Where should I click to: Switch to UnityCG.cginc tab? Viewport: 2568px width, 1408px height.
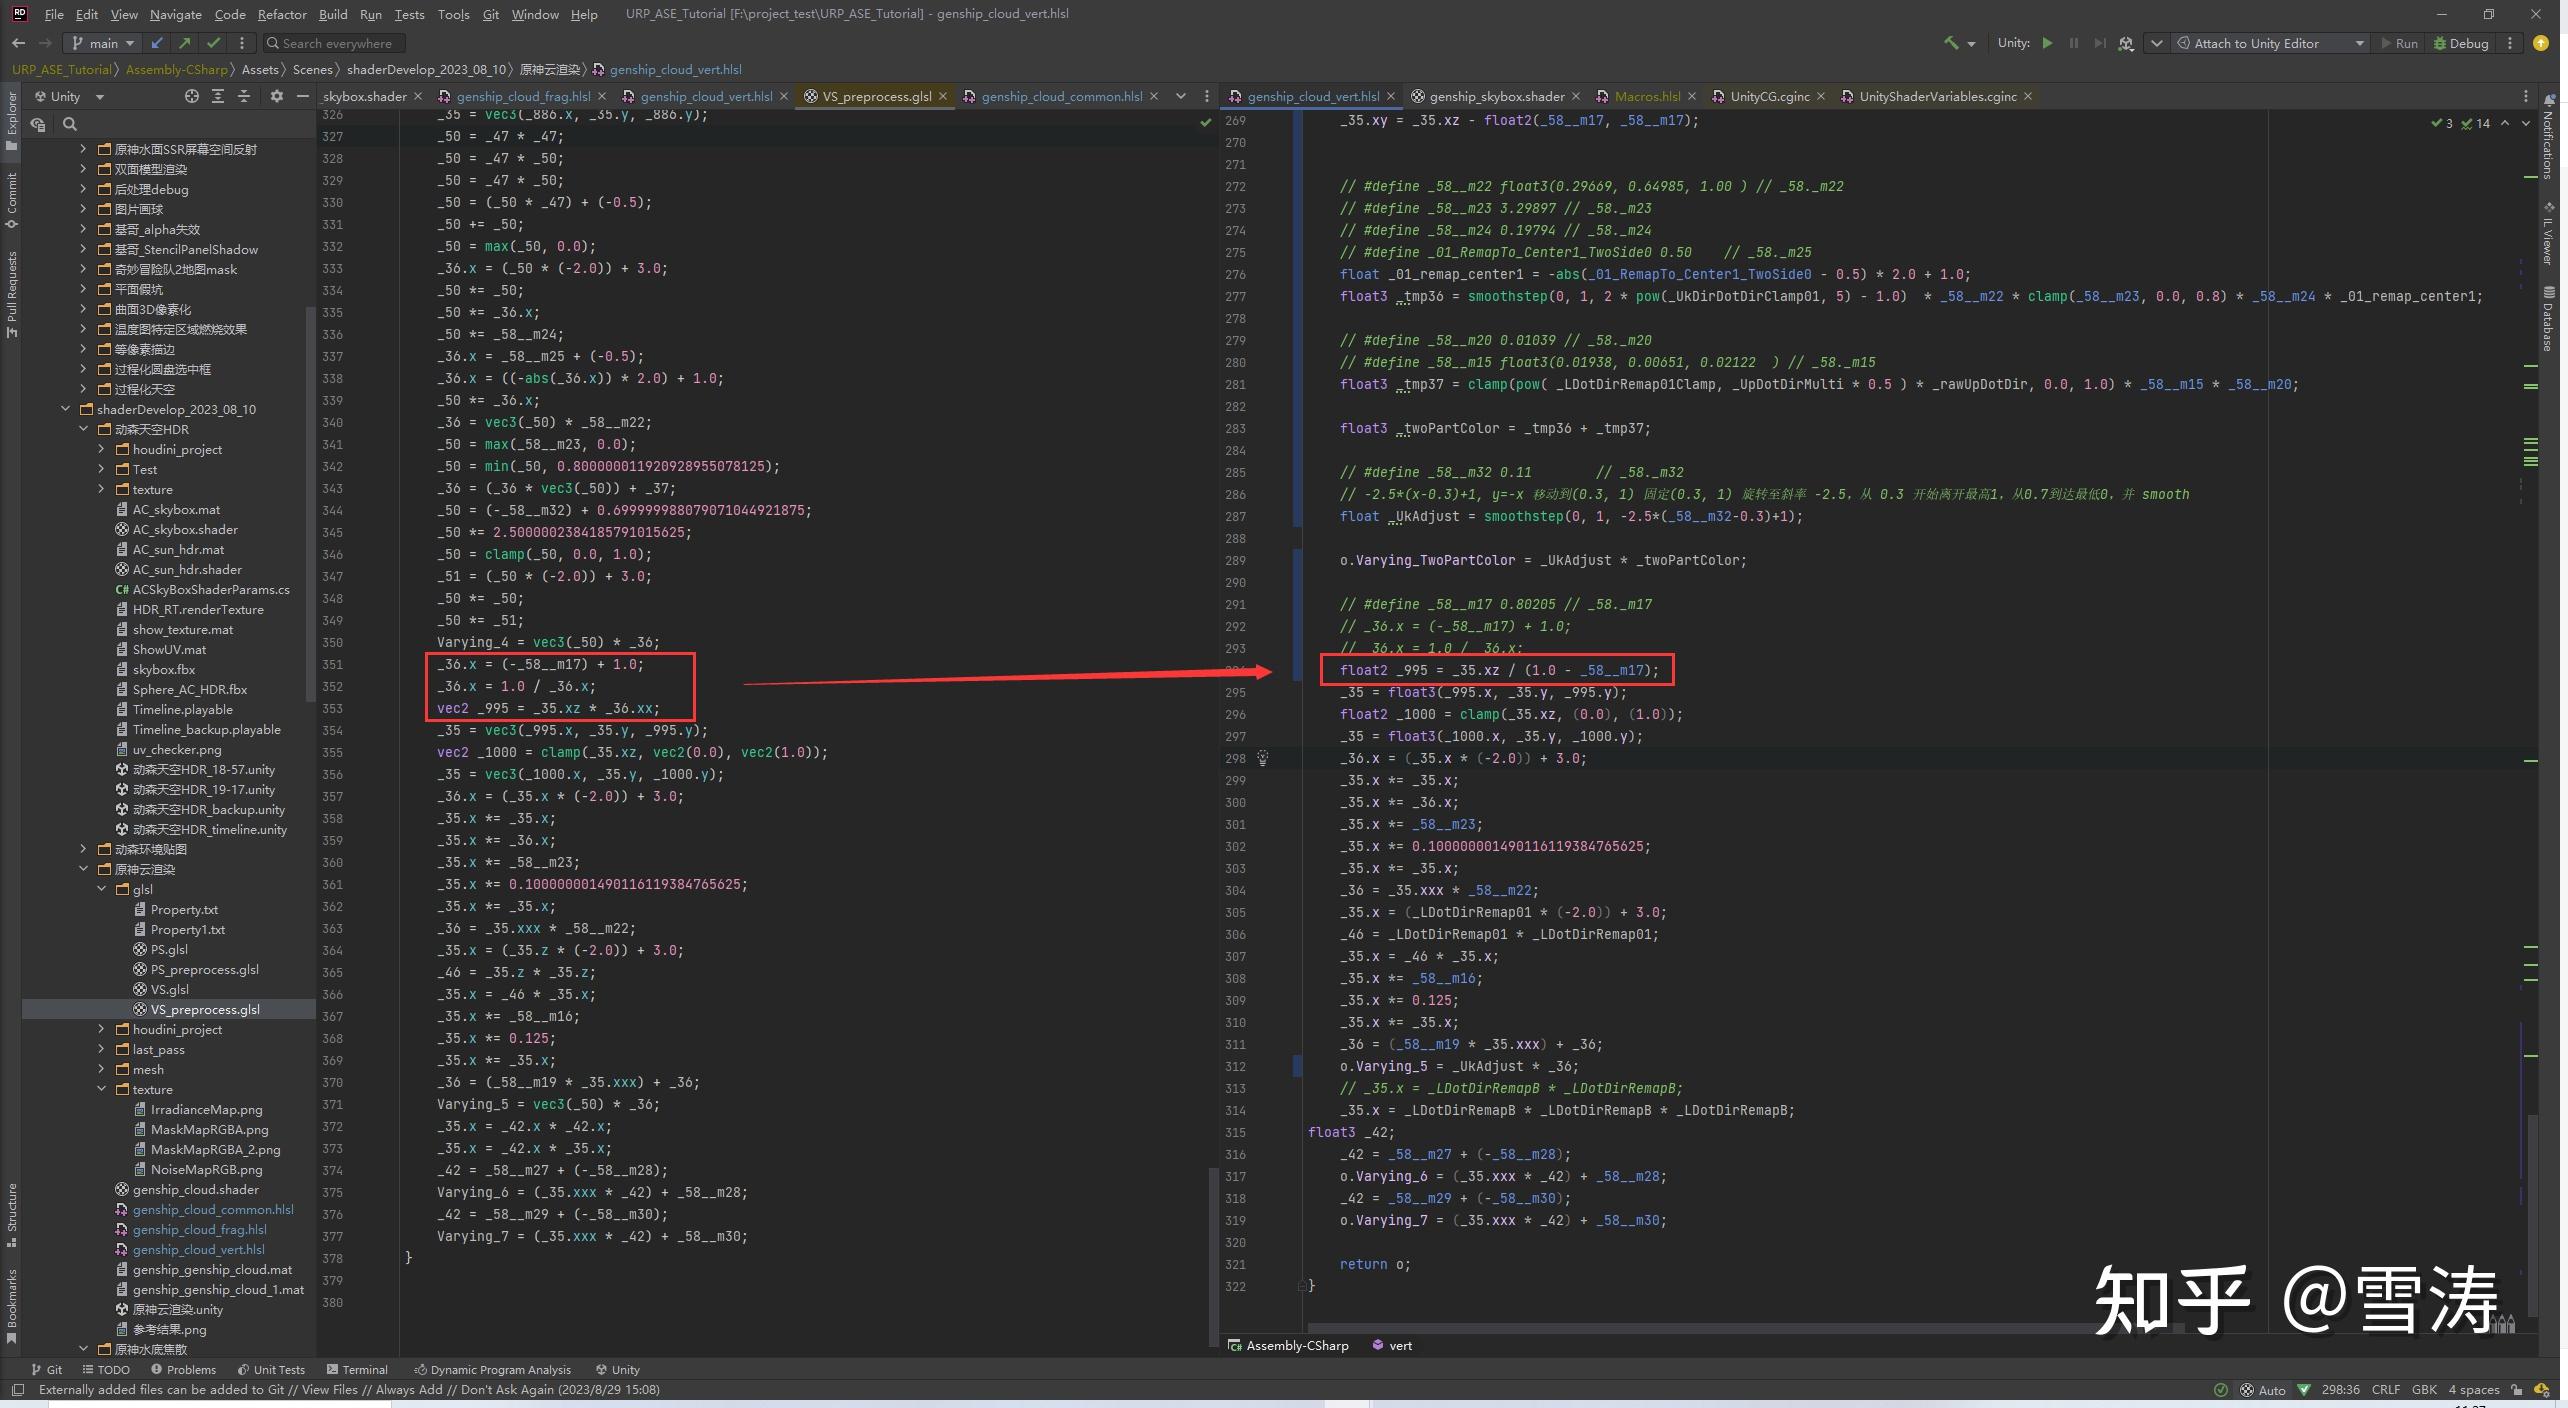[x=1769, y=96]
